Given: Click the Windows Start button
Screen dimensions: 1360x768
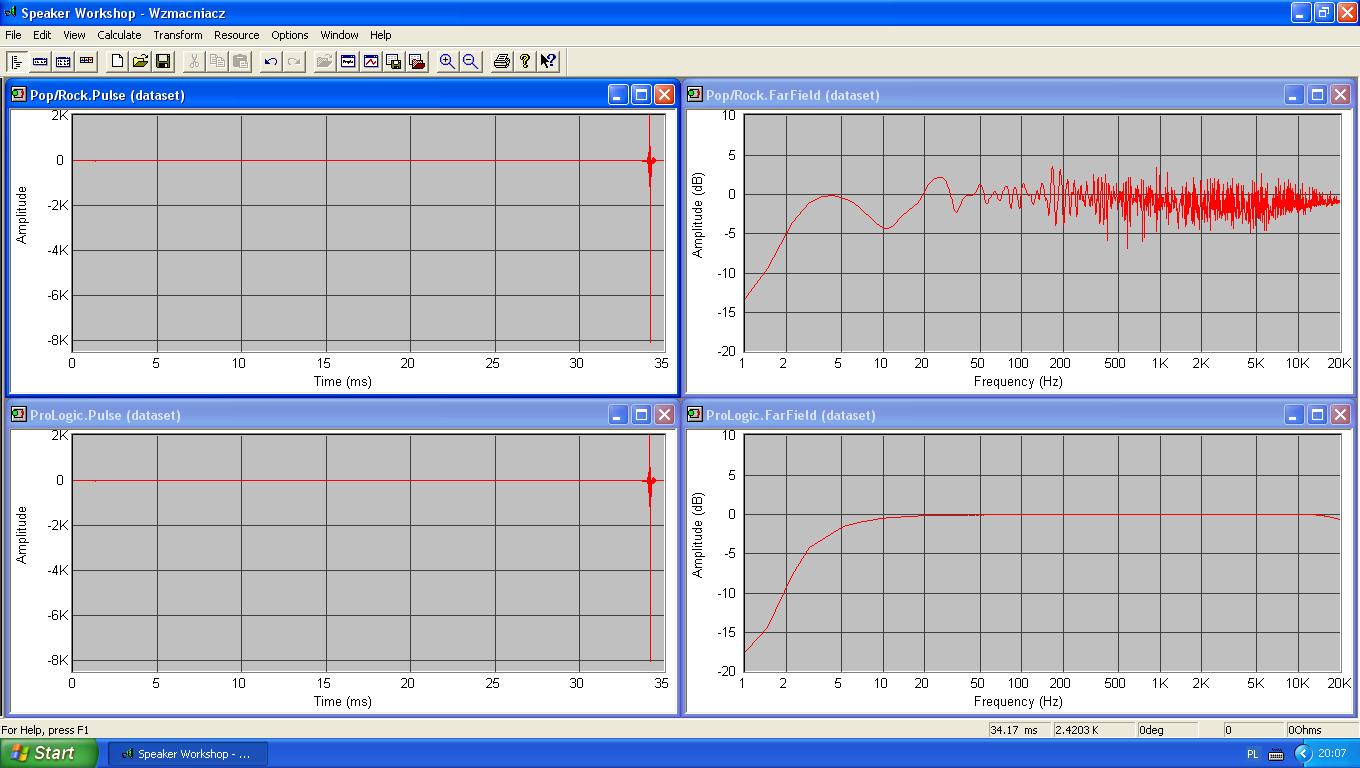Looking at the screenshot, I should pos(48,753).
